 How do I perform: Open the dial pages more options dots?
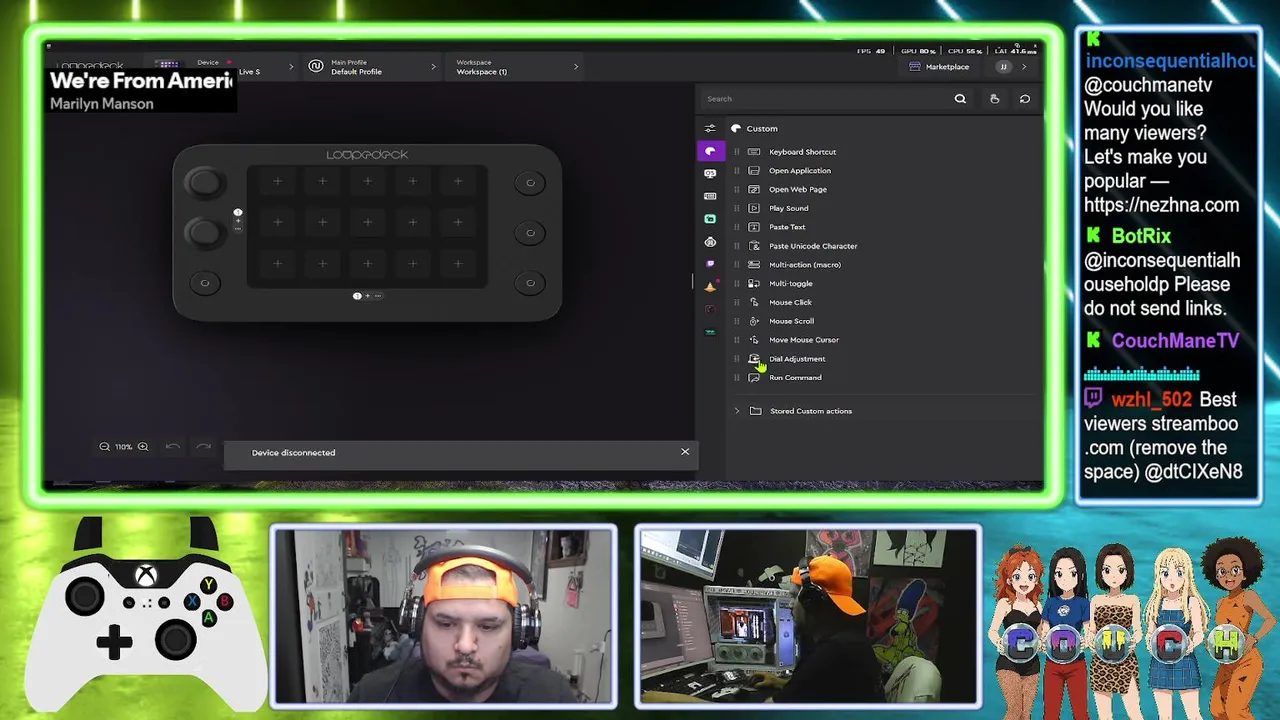click(x=238, y=229)
